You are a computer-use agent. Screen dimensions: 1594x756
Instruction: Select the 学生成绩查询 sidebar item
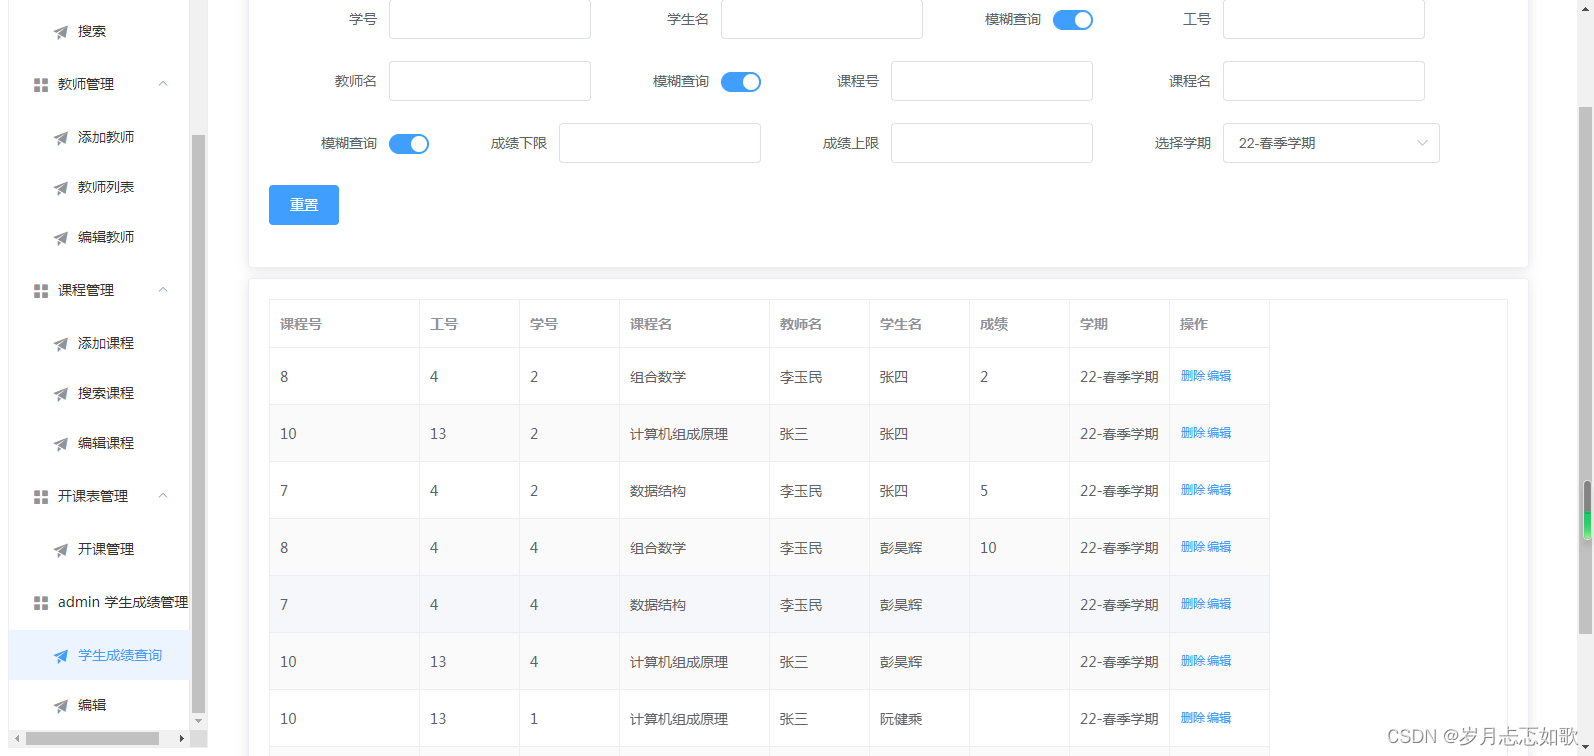[x=99, y=655]
